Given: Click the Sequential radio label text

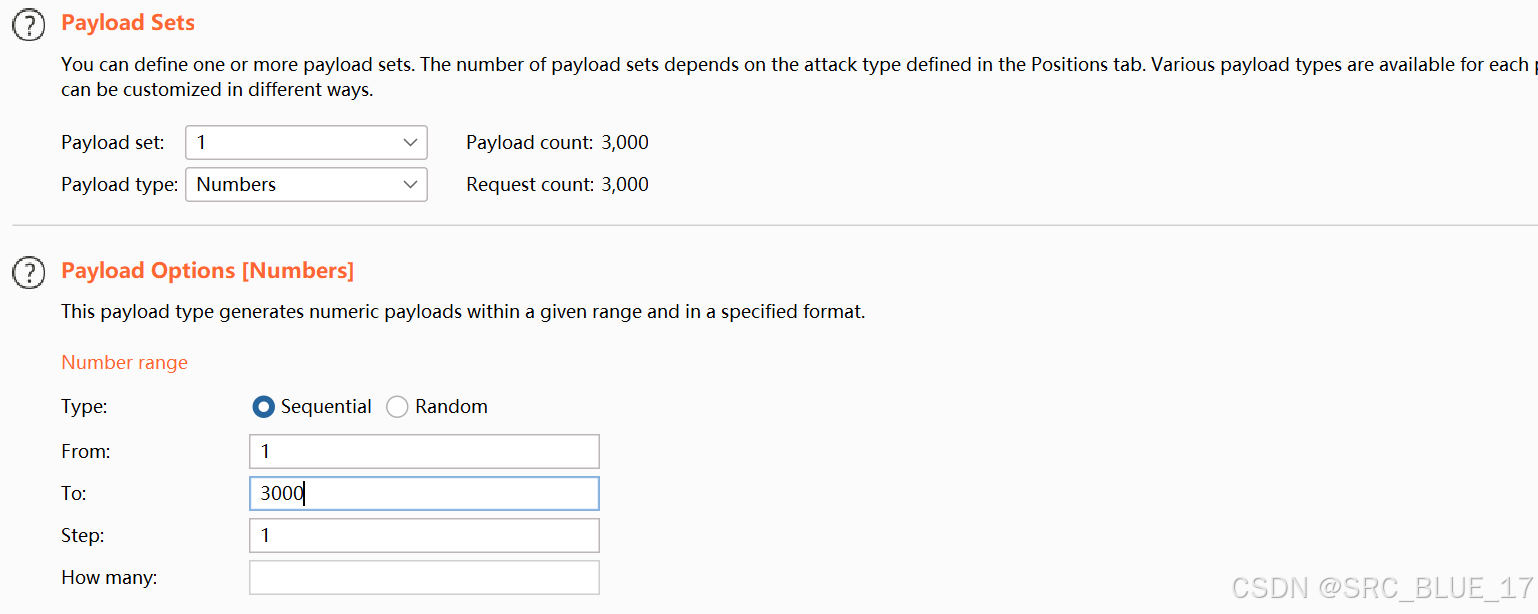Looking at the screenshot, I should [326, 407].
